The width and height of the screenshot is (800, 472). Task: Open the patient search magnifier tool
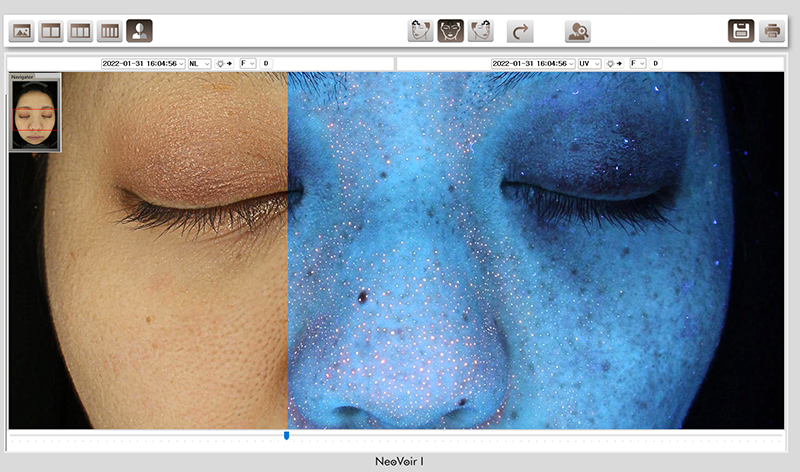pos(577,31)
